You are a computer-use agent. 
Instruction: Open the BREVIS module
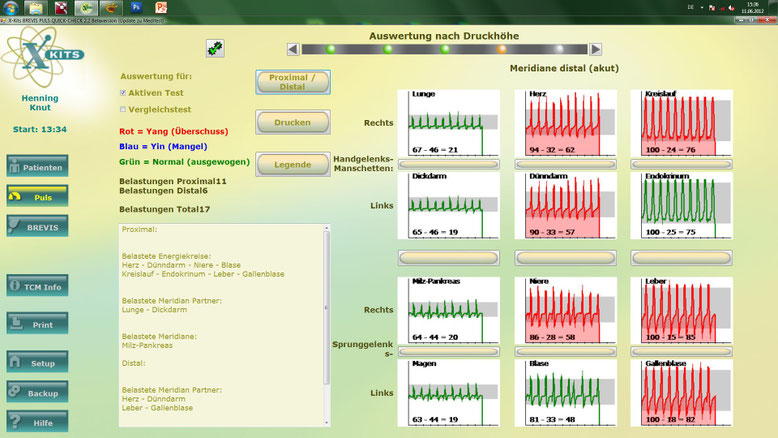37,226
